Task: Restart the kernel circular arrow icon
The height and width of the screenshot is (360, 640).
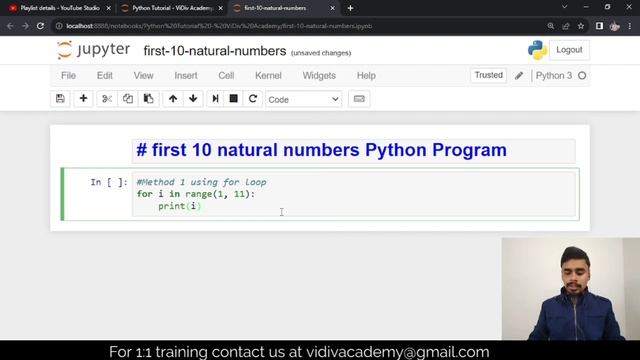Action: click(x=253, y=99)
